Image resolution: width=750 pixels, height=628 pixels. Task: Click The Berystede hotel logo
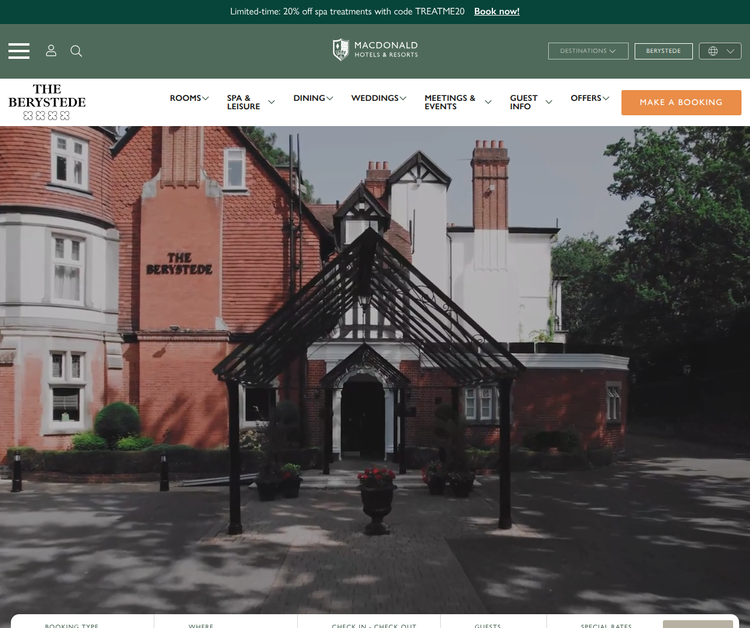(47, 101)
